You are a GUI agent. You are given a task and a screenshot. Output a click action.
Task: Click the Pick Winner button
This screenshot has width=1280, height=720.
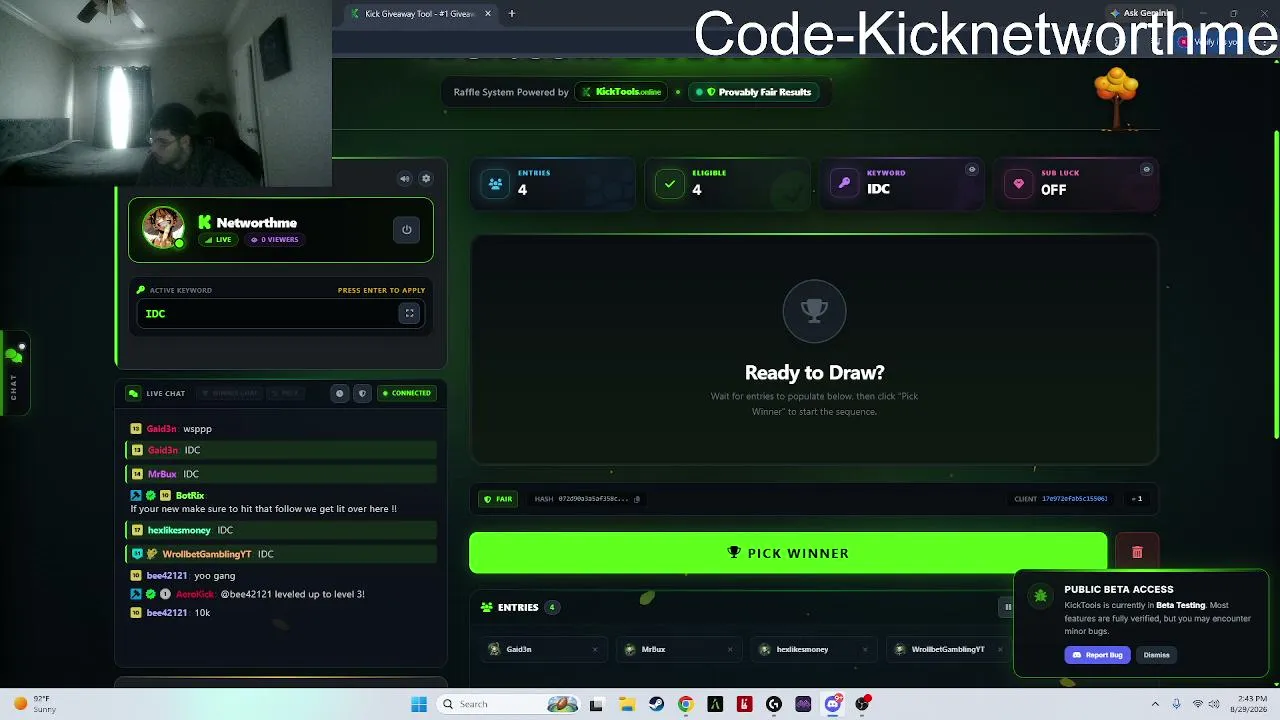[788, 553]
